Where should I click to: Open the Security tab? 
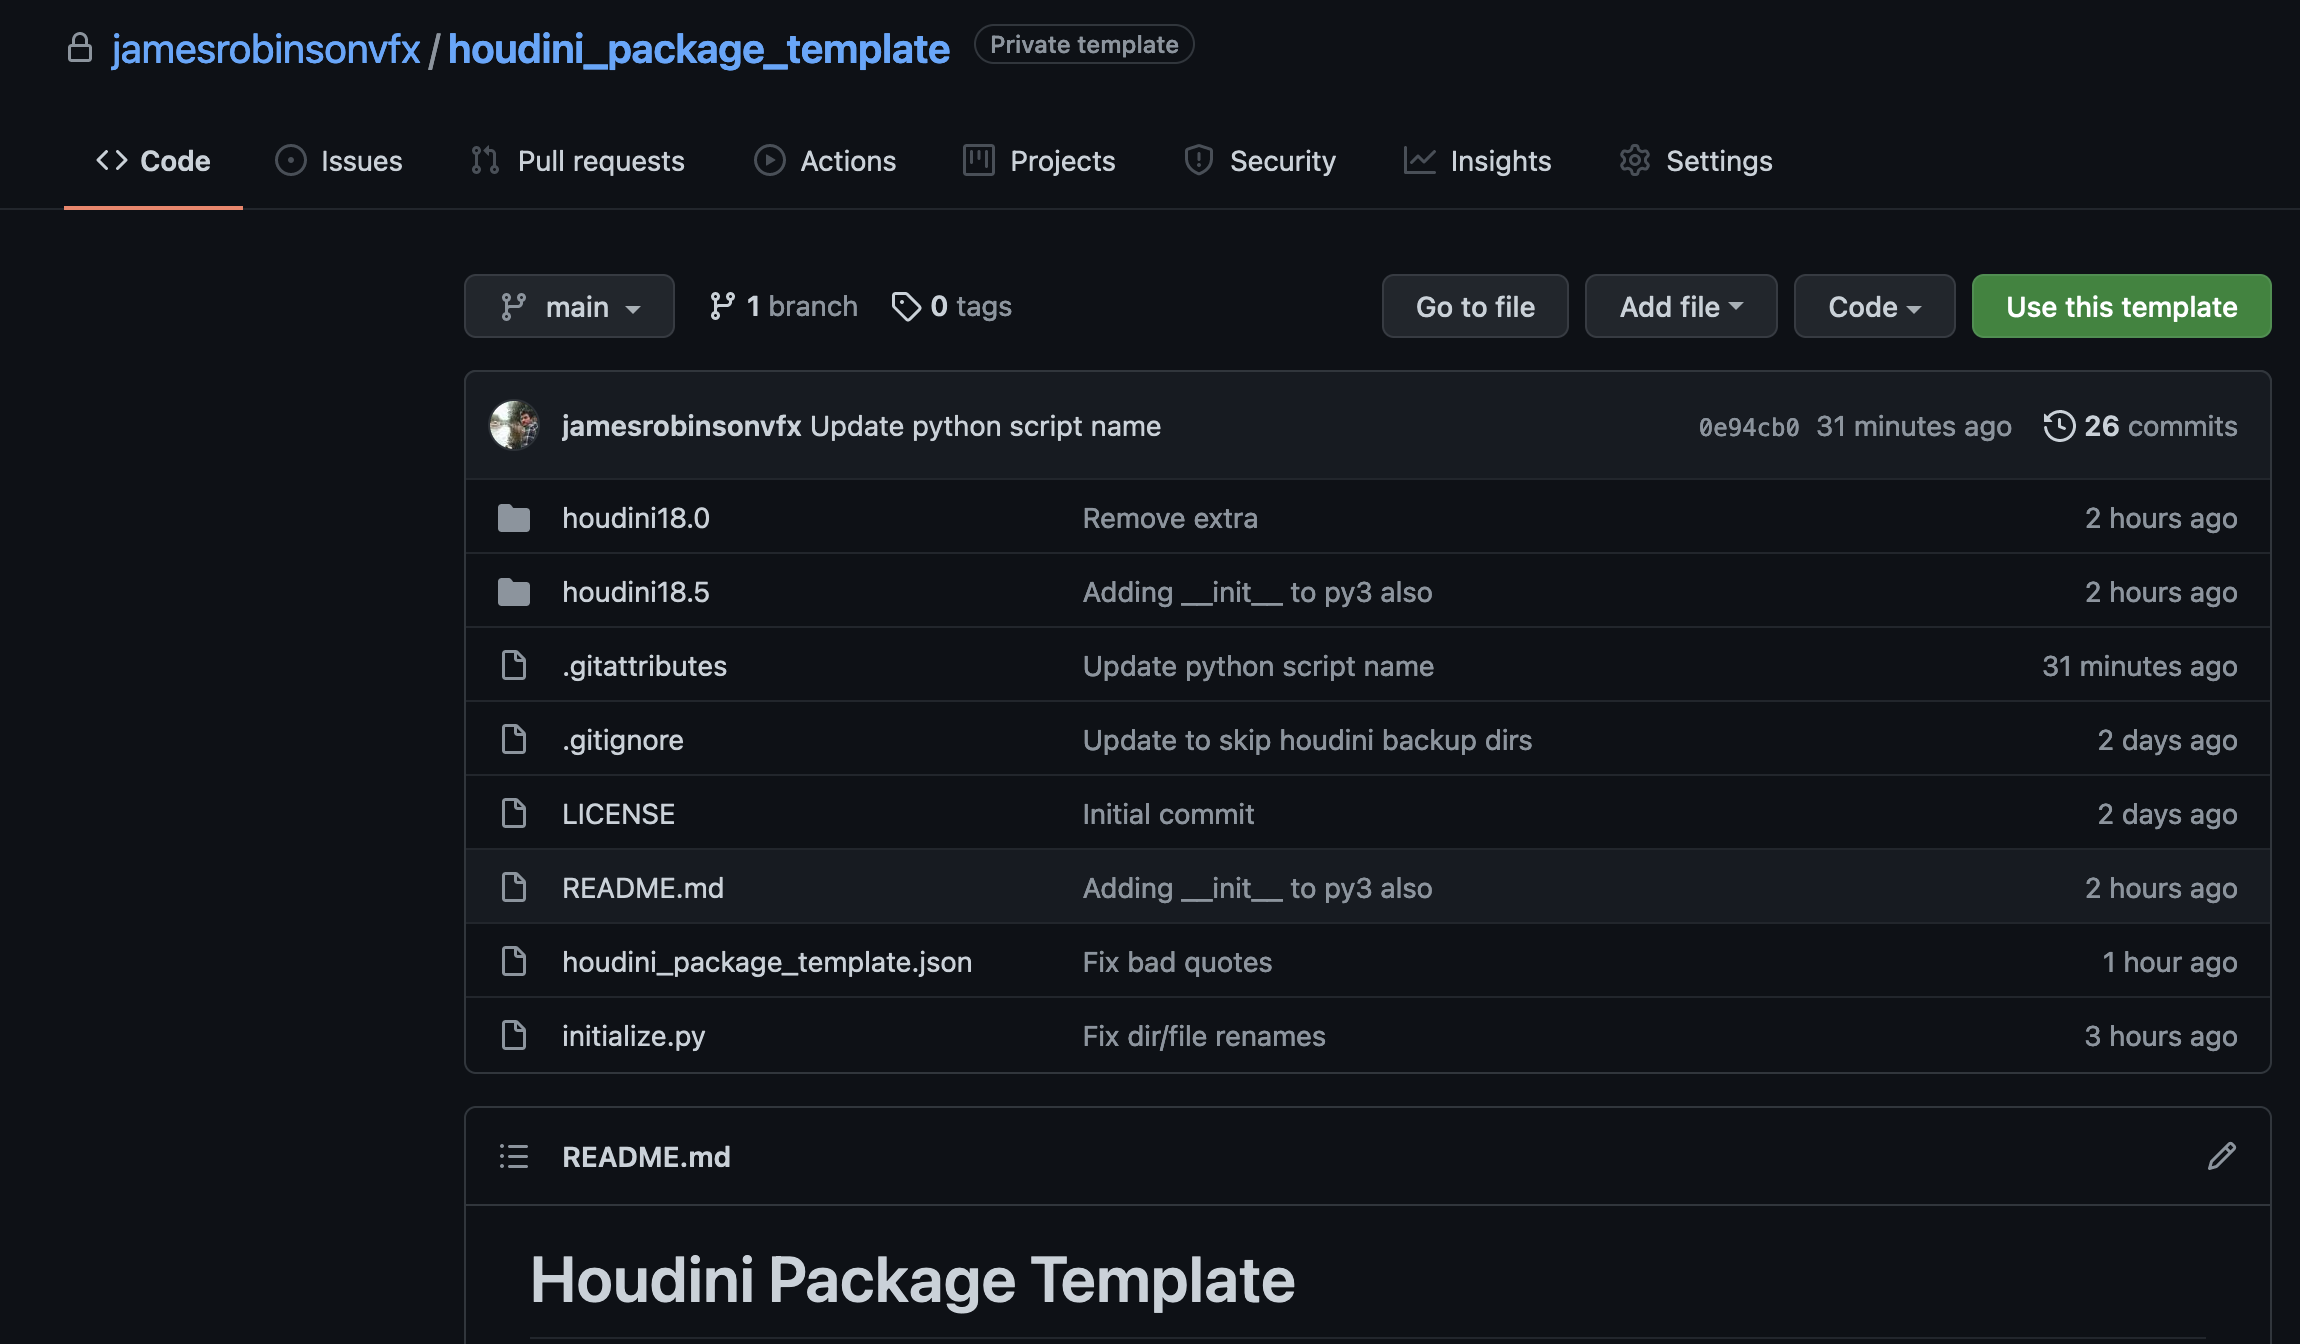(x=1260, y=160)
